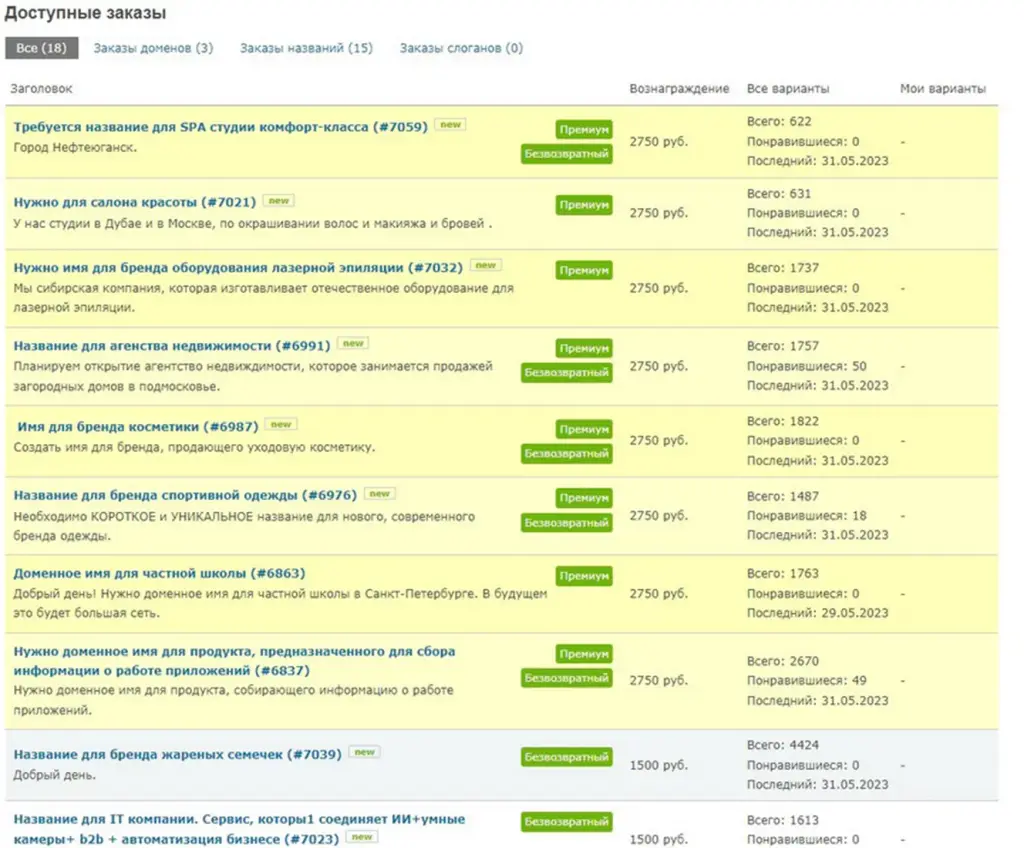Image resolution: width=1024 pixels, height=848 pixels.
Task: Click the Заголовок column header
Action: [41, 89]
